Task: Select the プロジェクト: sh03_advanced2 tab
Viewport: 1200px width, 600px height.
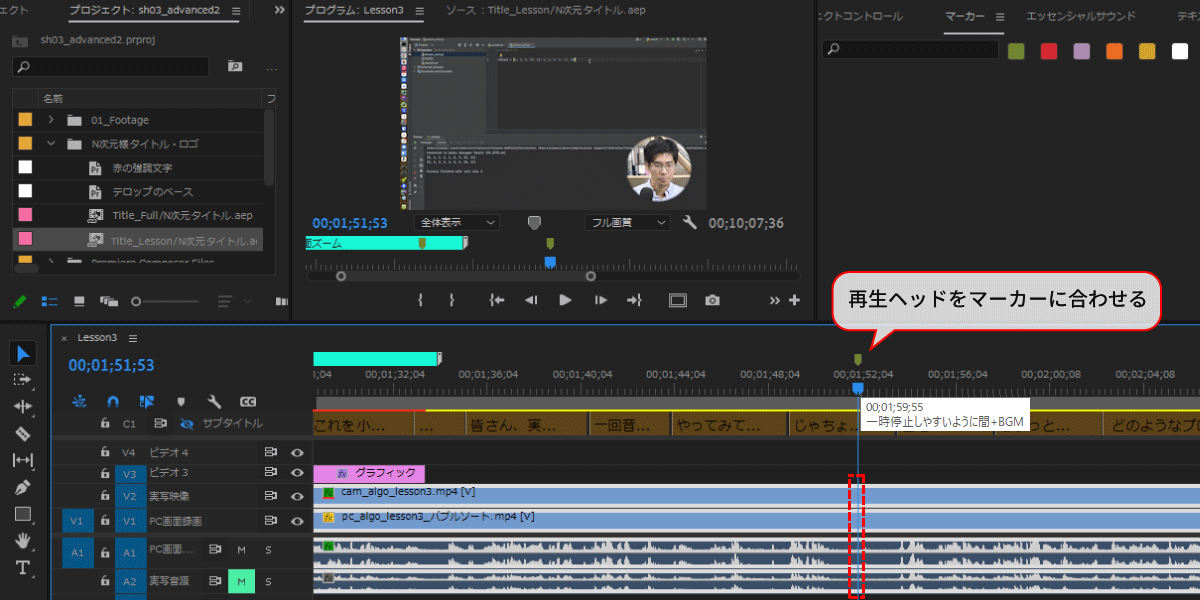Action: [146, 12]
